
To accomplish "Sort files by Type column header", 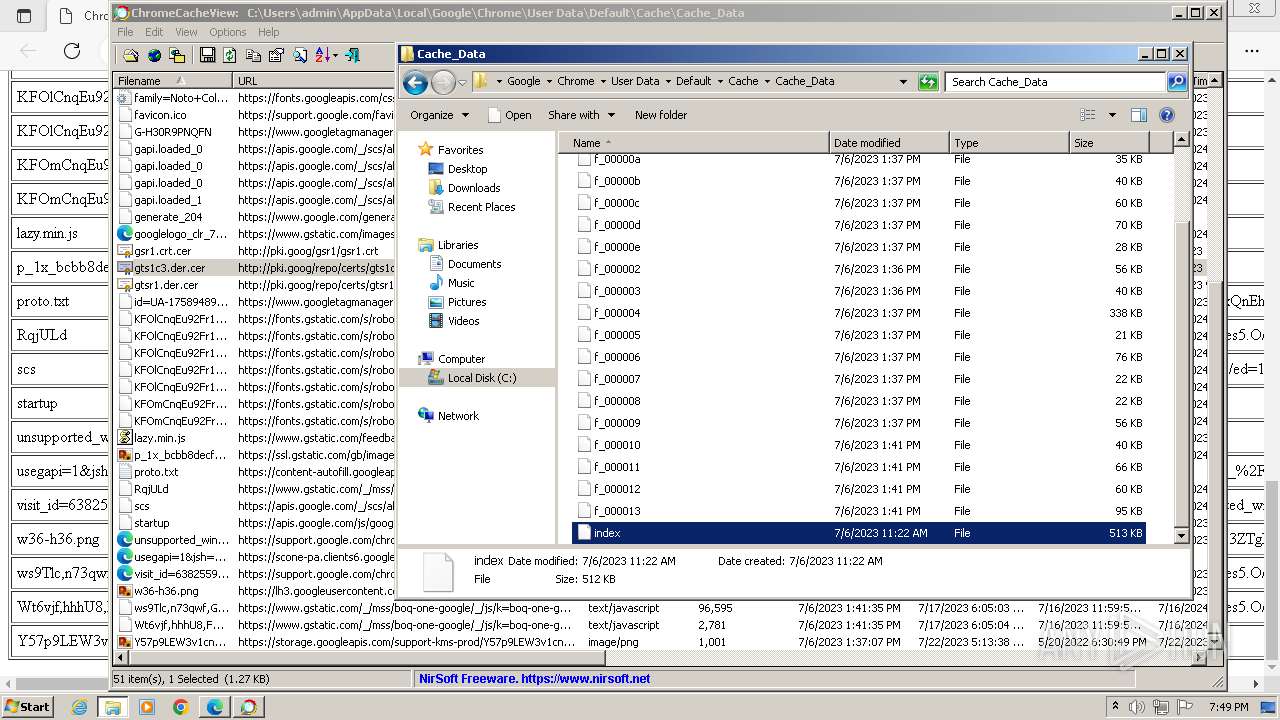I will [x=1009, y=143].
